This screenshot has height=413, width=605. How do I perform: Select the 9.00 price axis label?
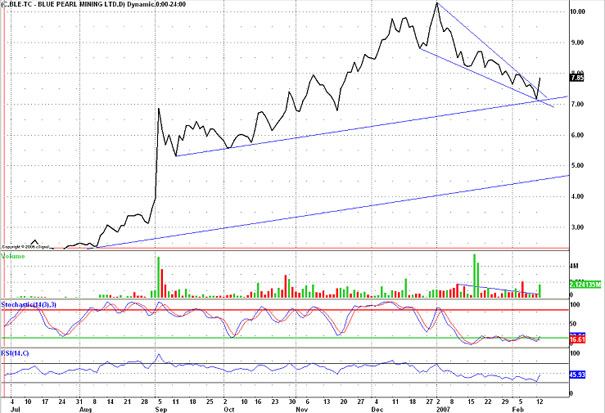pyautogui.click(x=578, y=42)
